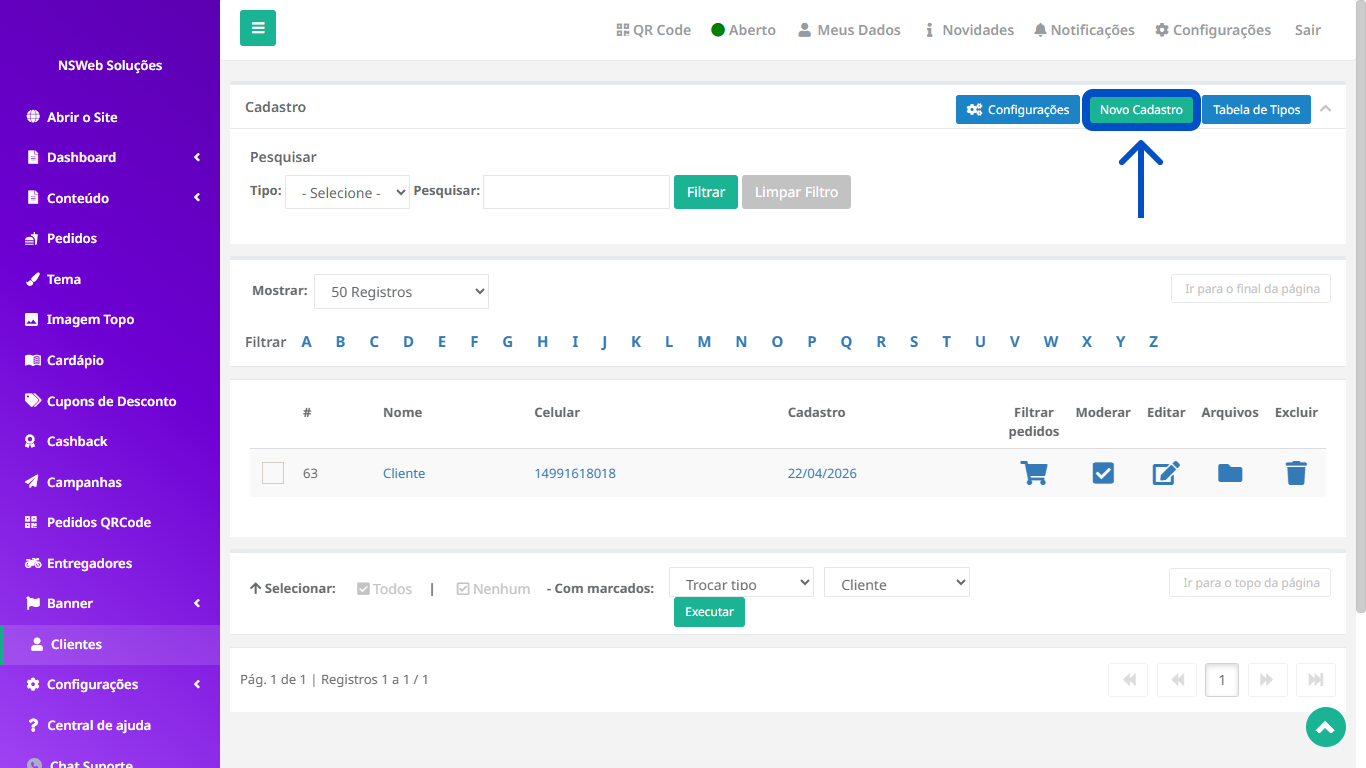The image size is (1366, 768).
Task: Select Todos records checkbox
Action: [384, 589]
